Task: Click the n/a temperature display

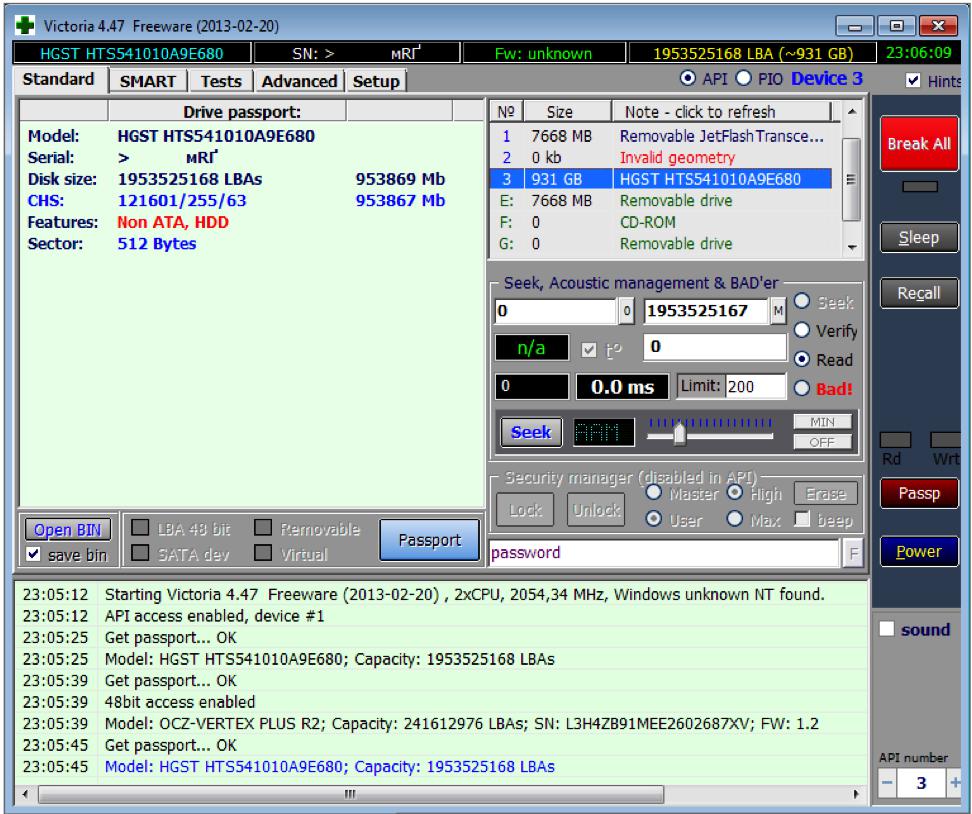Action: coord(531,348)
